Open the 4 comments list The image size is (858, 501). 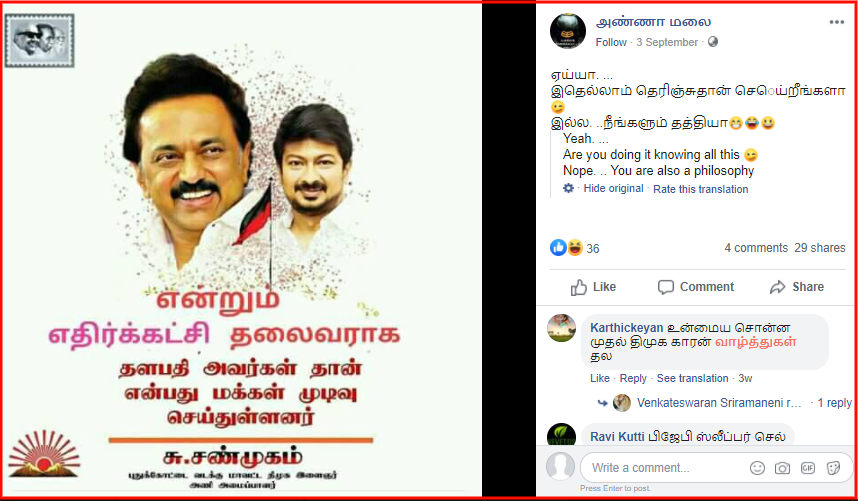(x=756, y=248)
